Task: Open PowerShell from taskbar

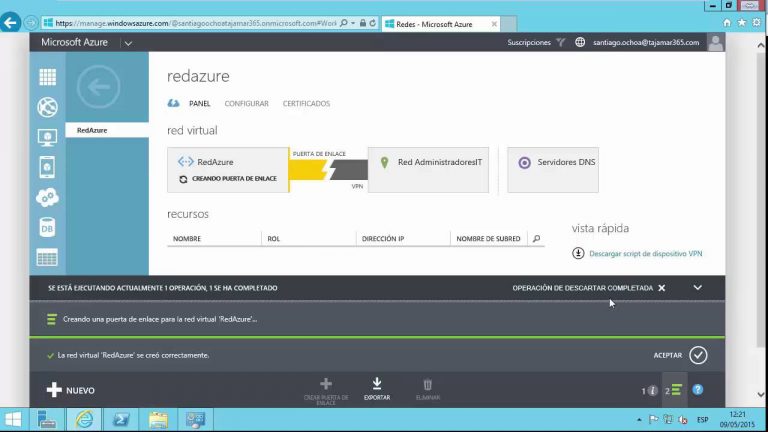Action: coord(121,419)
